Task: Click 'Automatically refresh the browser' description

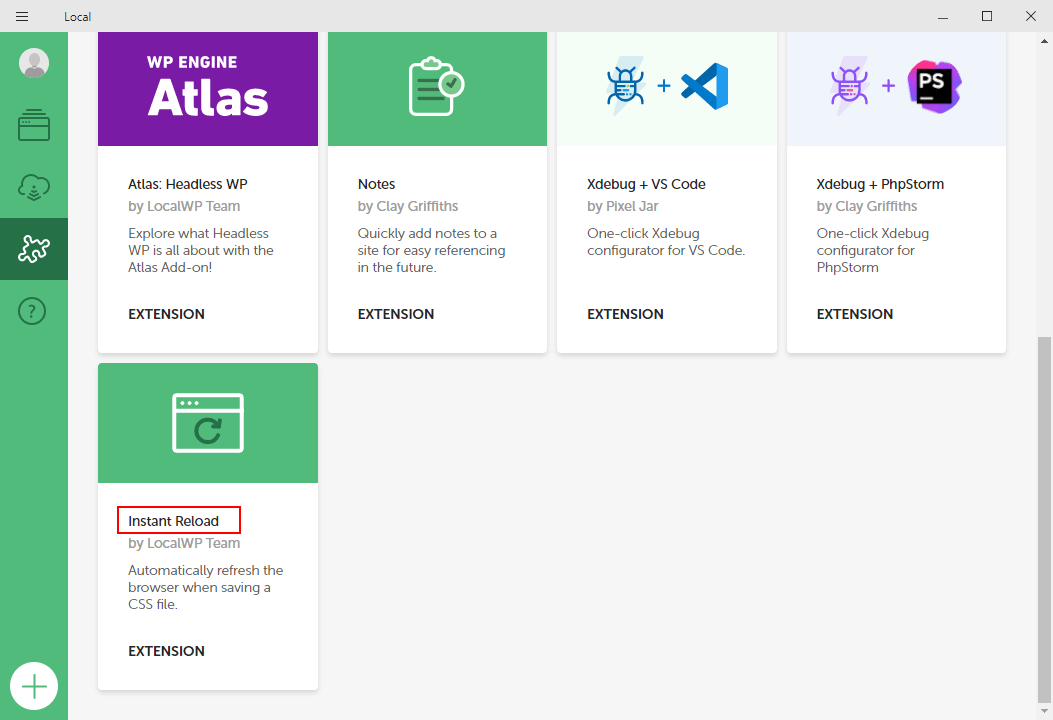Action: (205, 587)
